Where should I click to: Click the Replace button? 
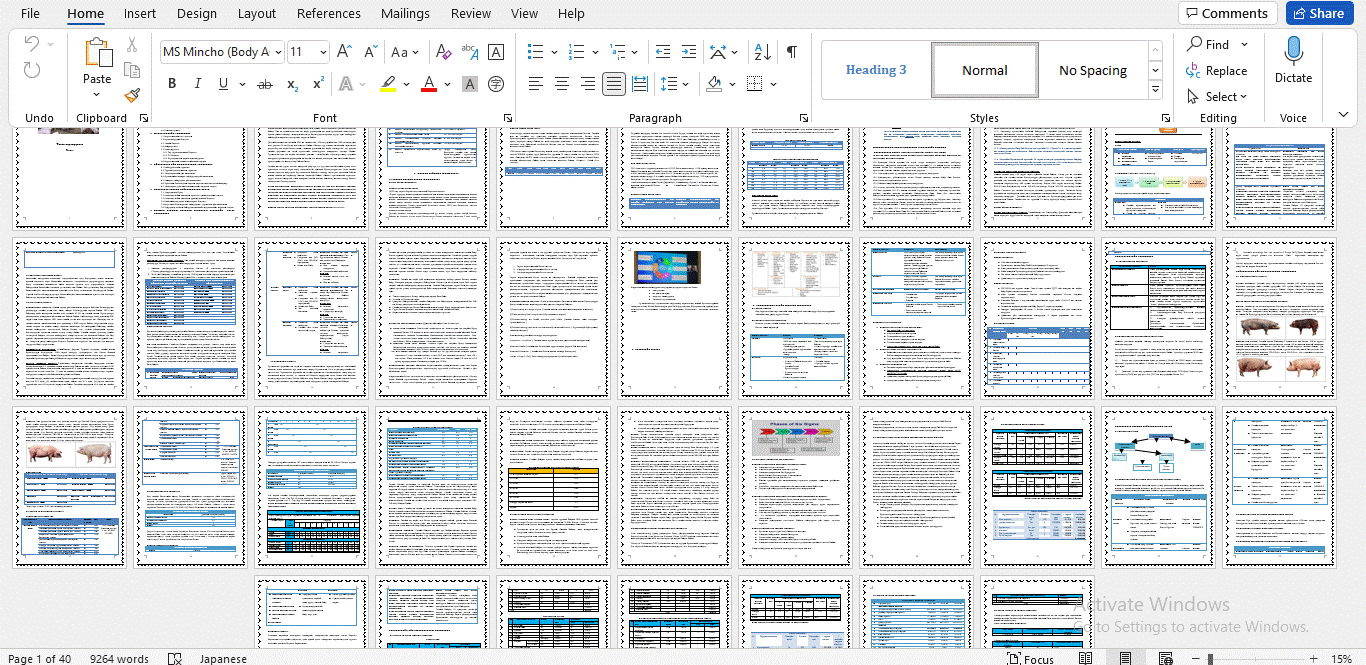tap(1216, 71)
